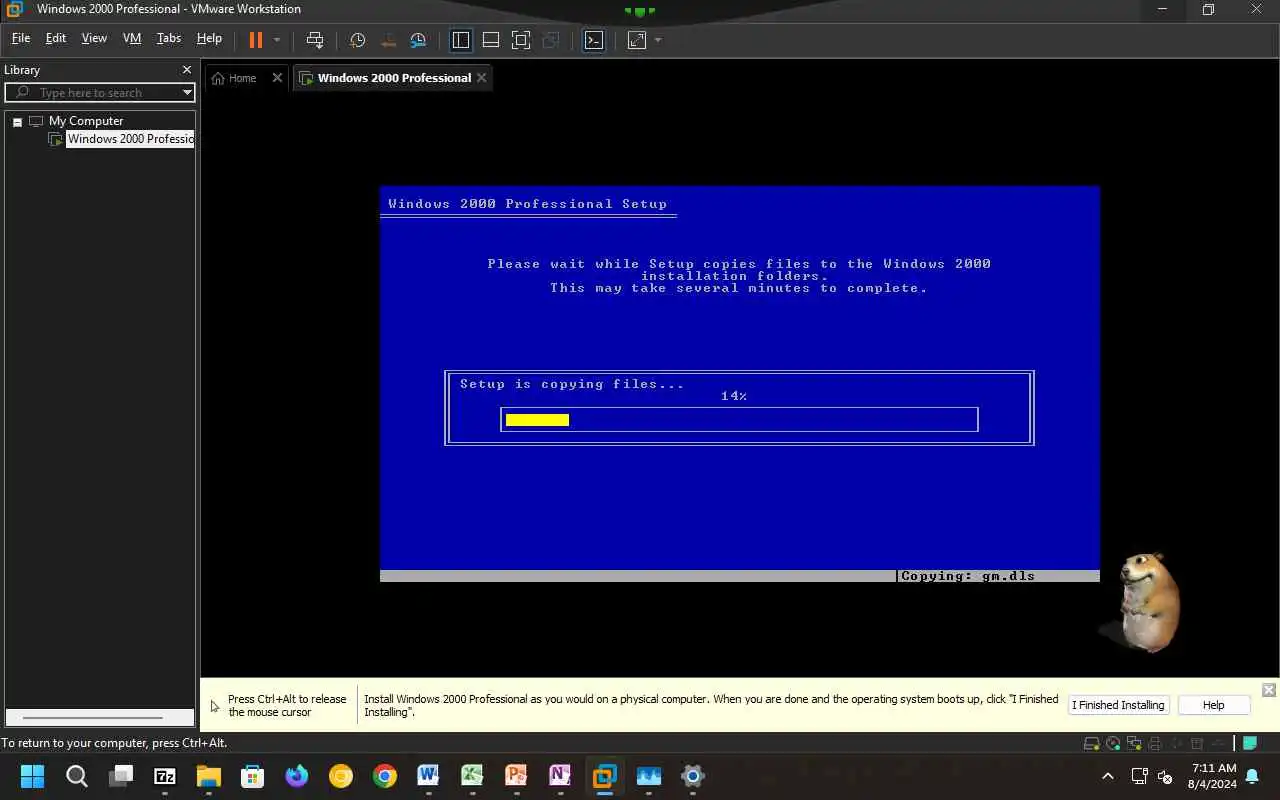
Task: Open the Edit menu
Action: click(x=56, y=38)
